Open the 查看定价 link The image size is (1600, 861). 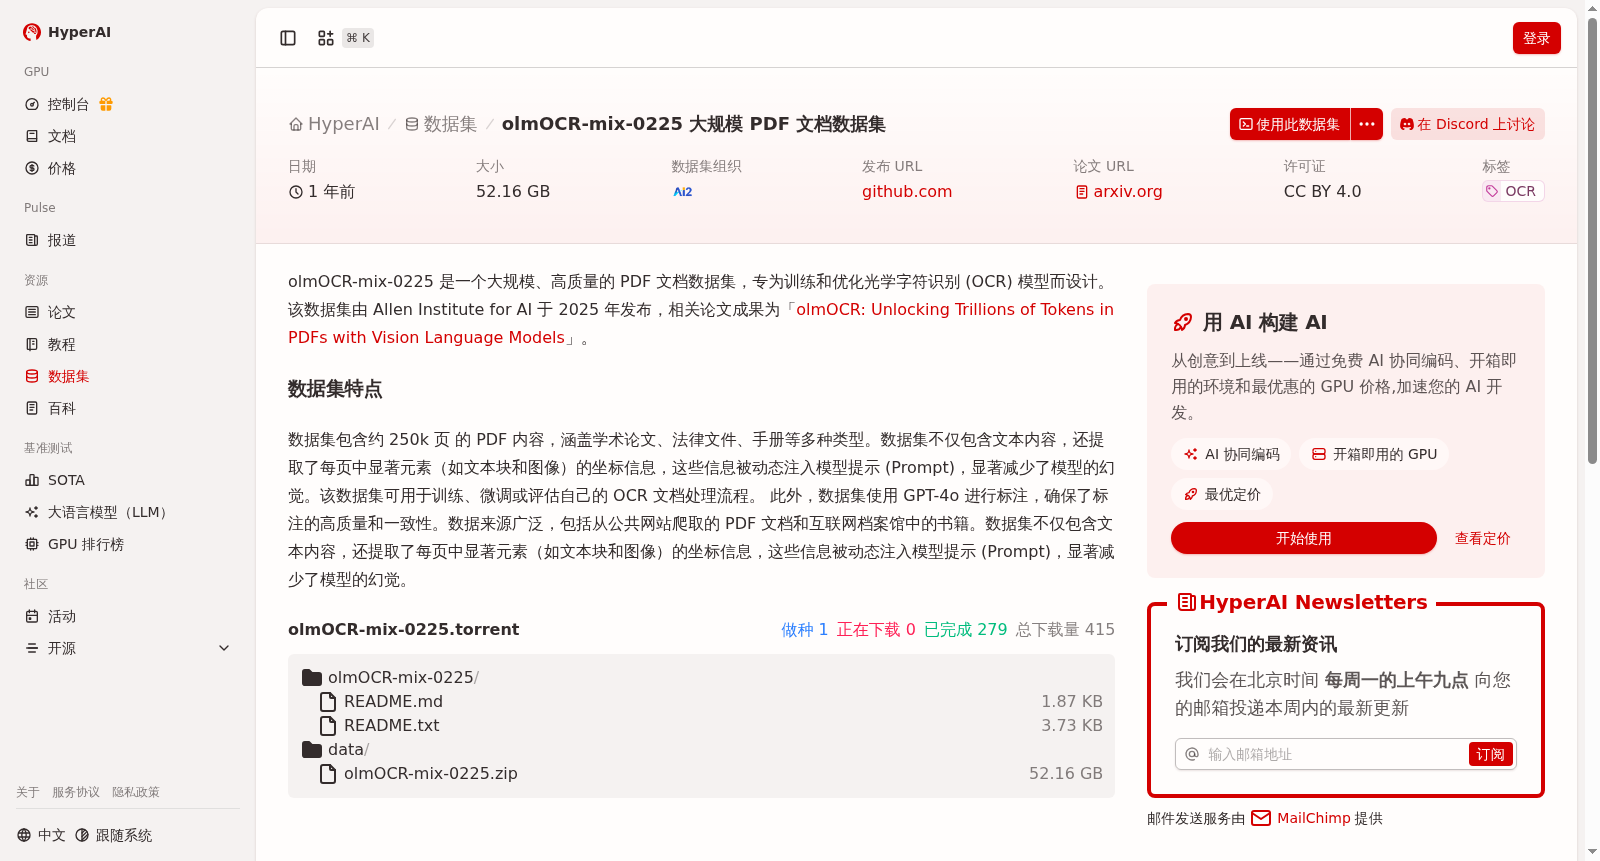pyautogui.click(x=1482, y=538)
